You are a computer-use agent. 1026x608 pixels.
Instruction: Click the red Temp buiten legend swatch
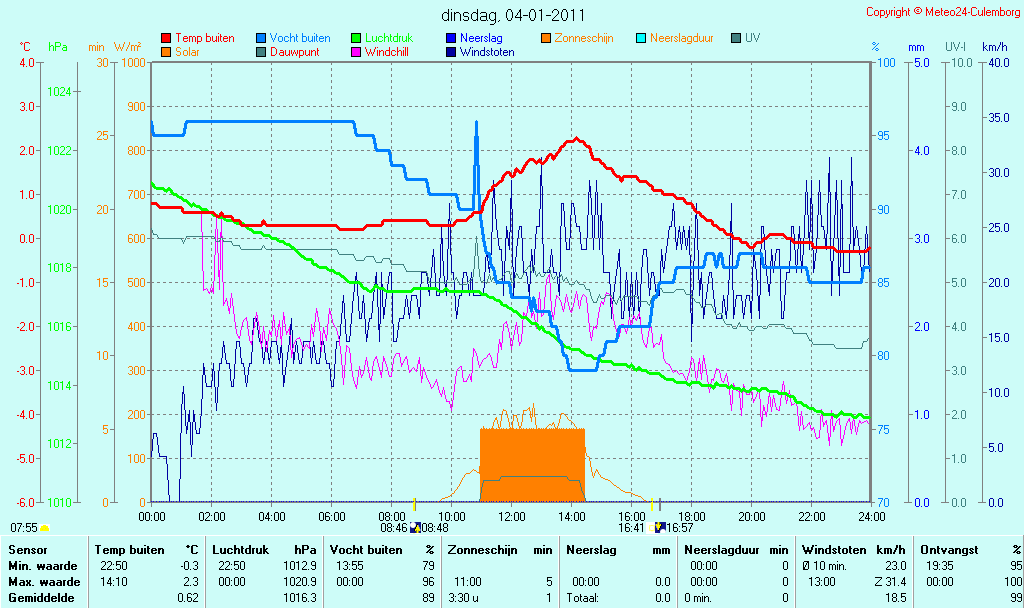166,39
